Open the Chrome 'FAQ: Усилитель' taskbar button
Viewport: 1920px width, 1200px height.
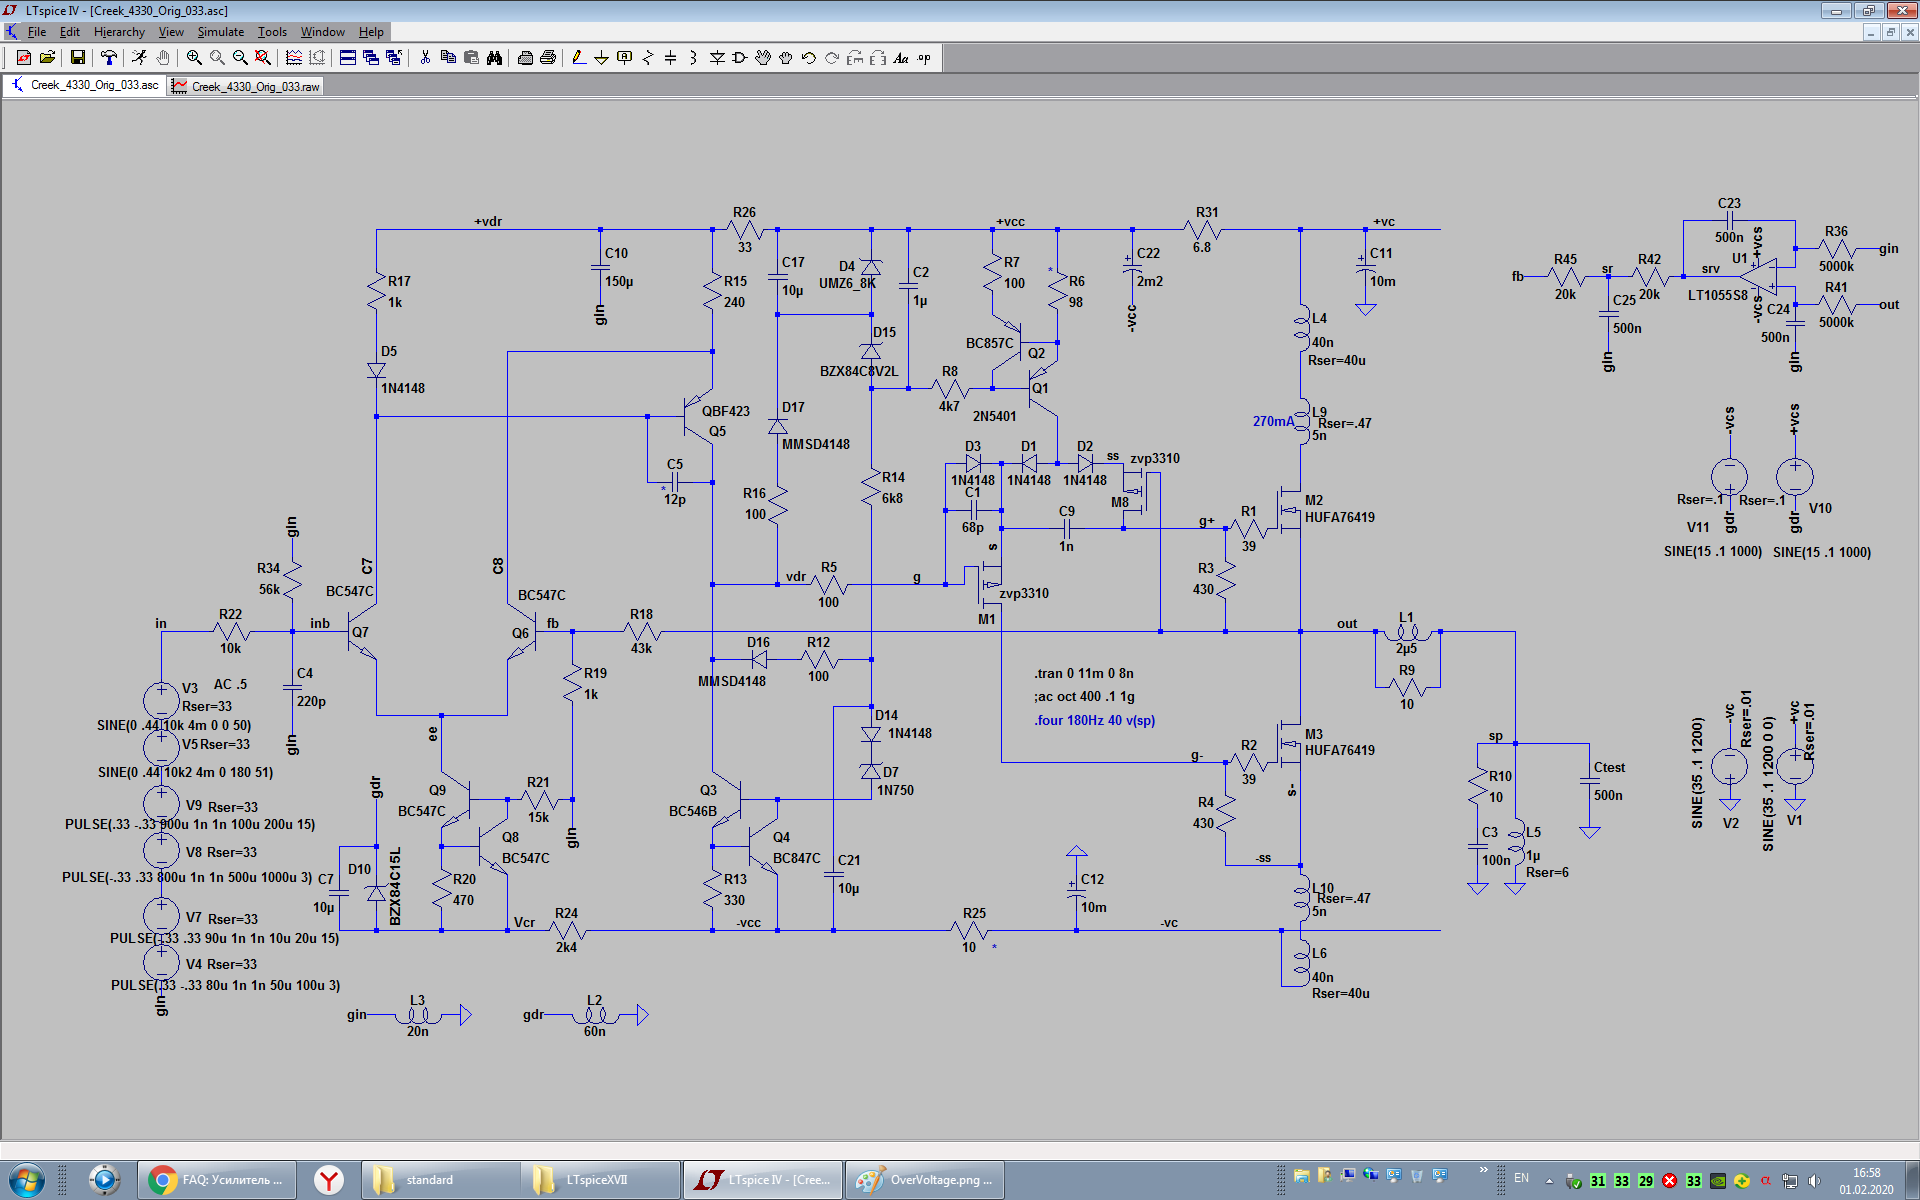click(x=217, y=1180)
